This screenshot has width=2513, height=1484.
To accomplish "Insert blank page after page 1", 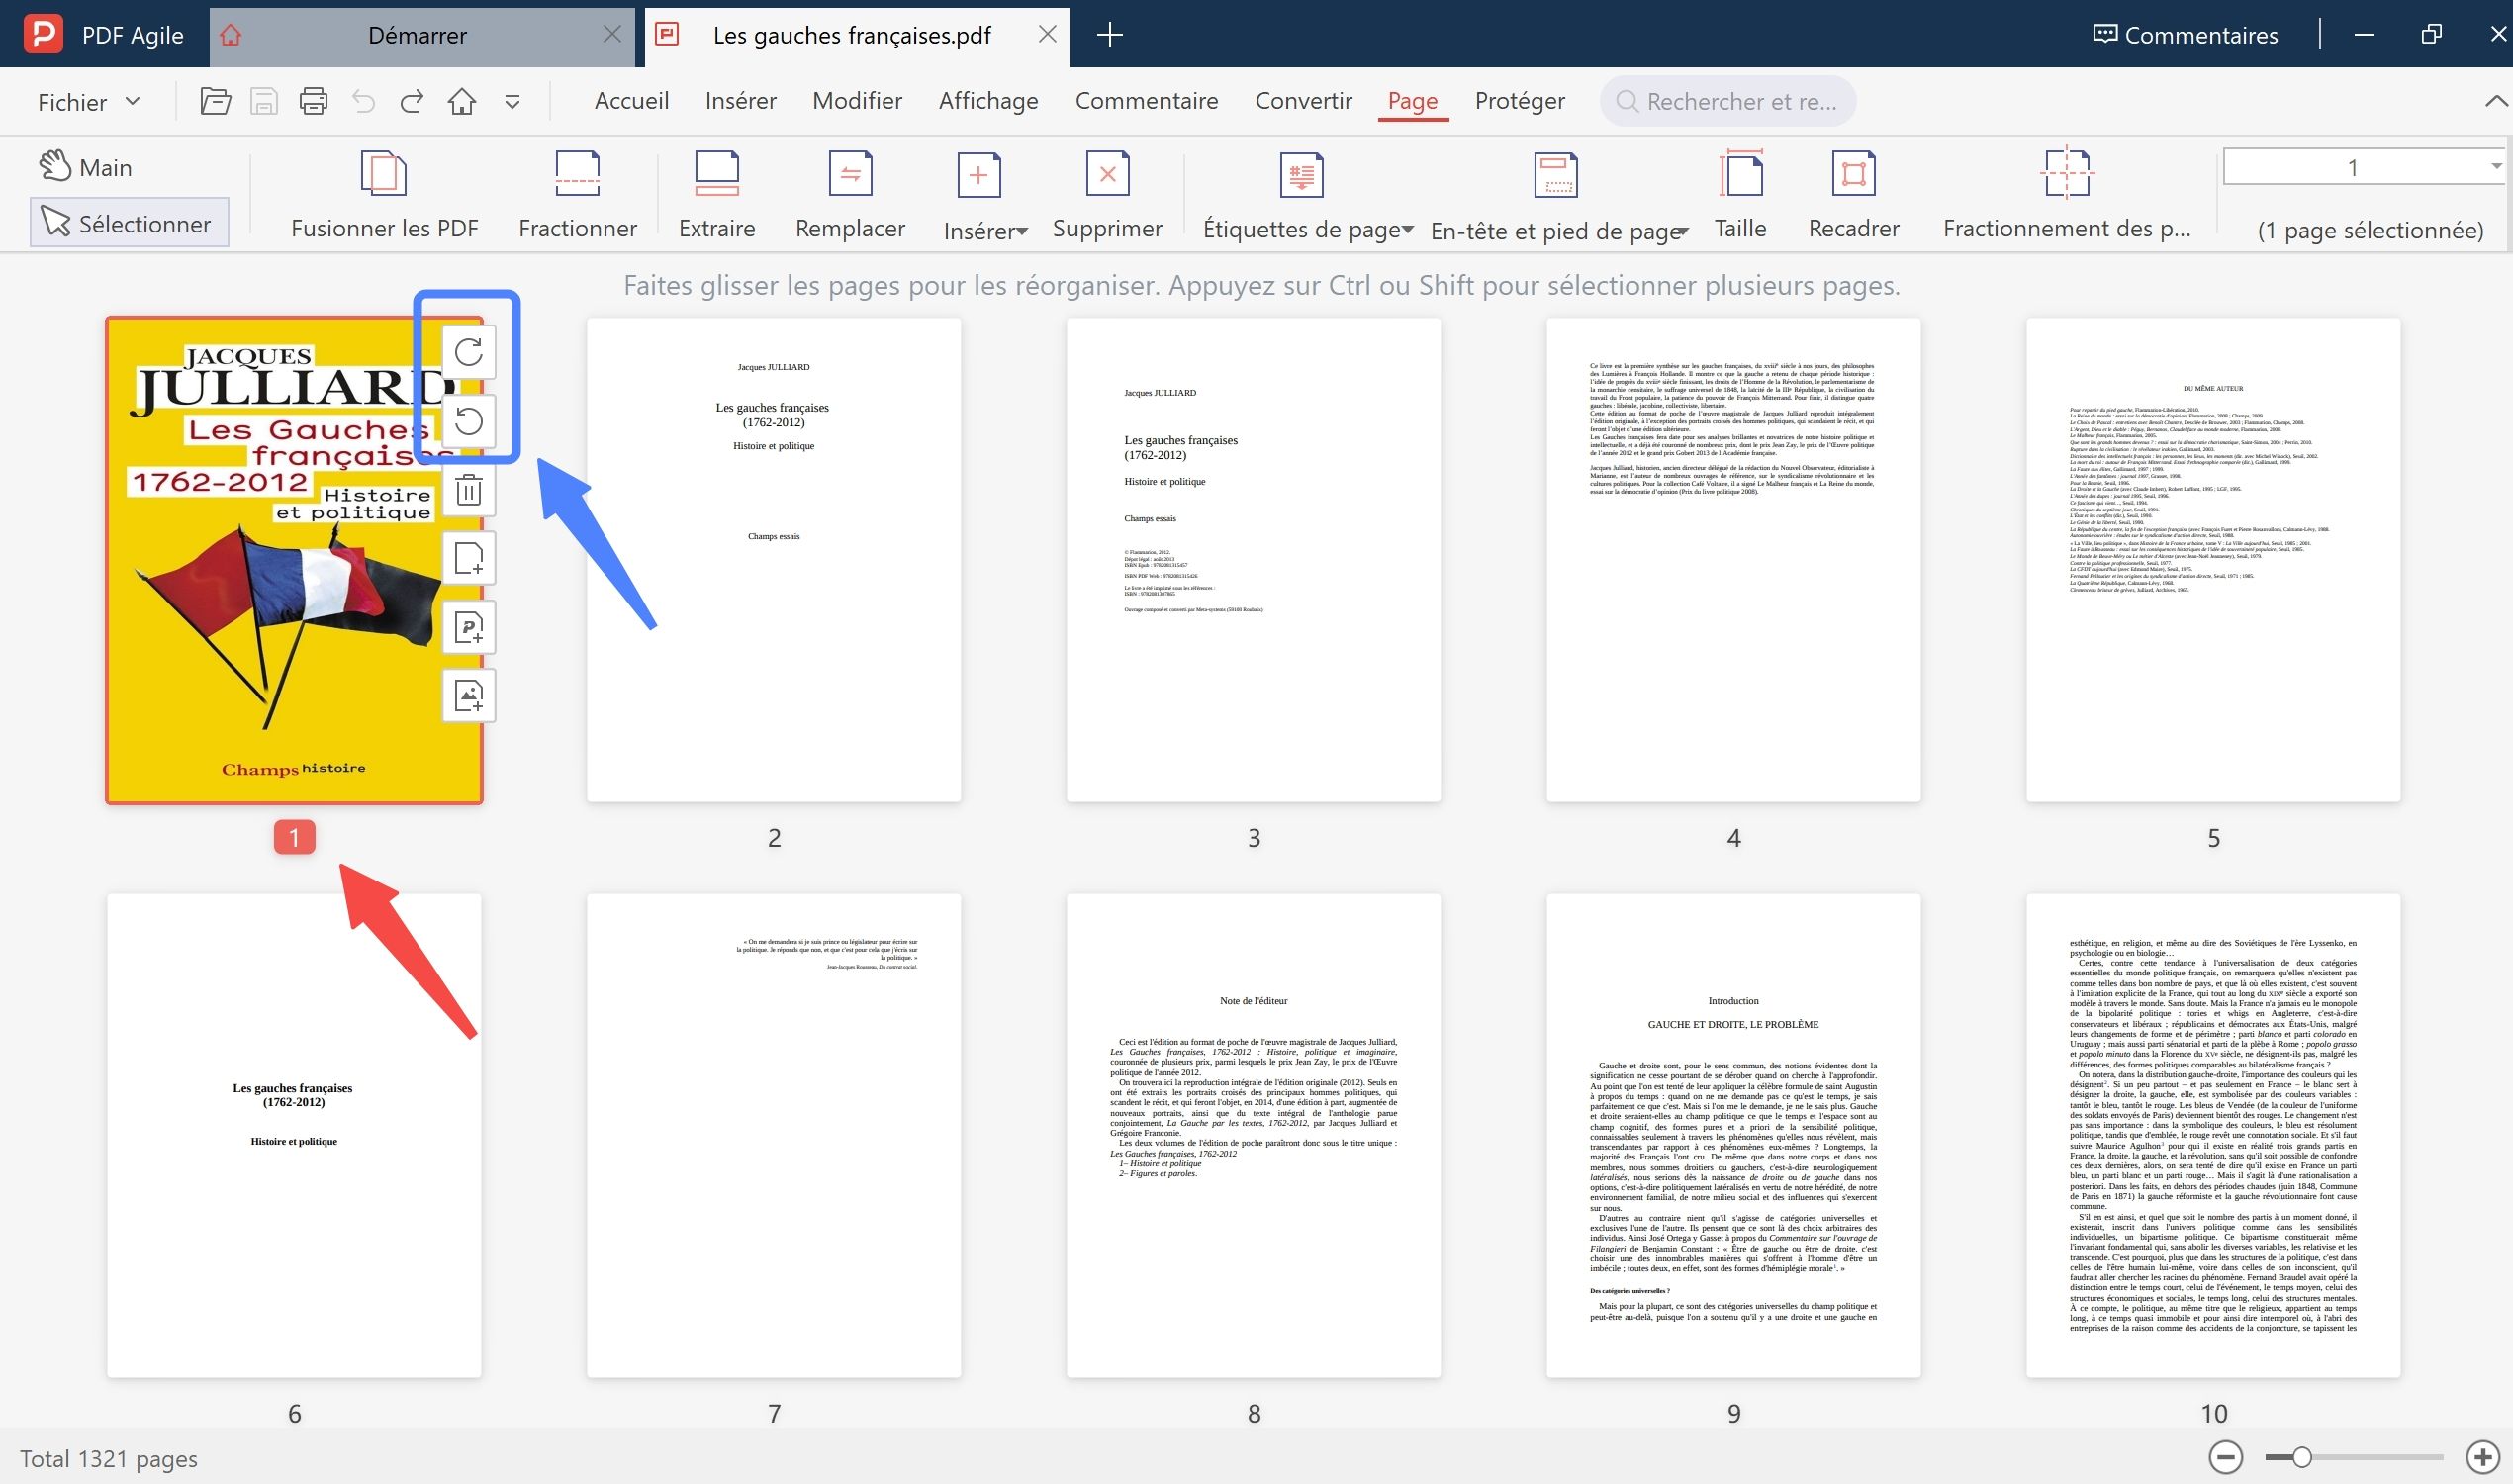I will coord(469,558).
